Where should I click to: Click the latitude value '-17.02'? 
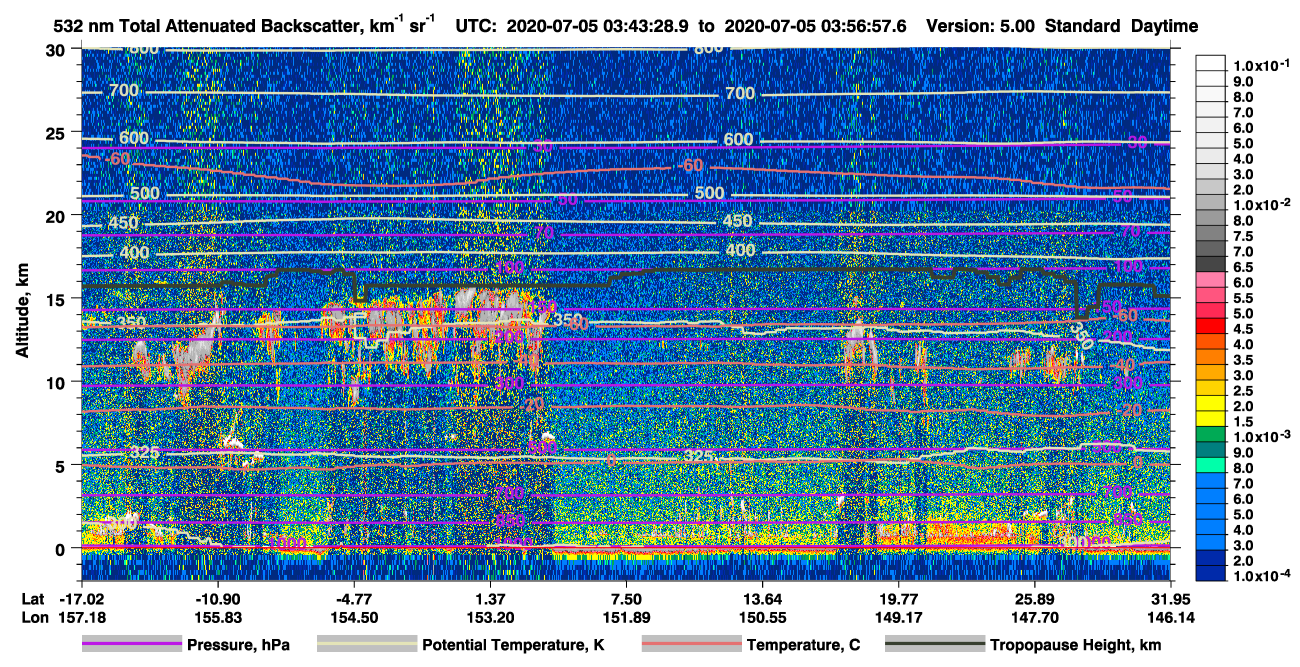pyautogui.click(x=82, y=599)
